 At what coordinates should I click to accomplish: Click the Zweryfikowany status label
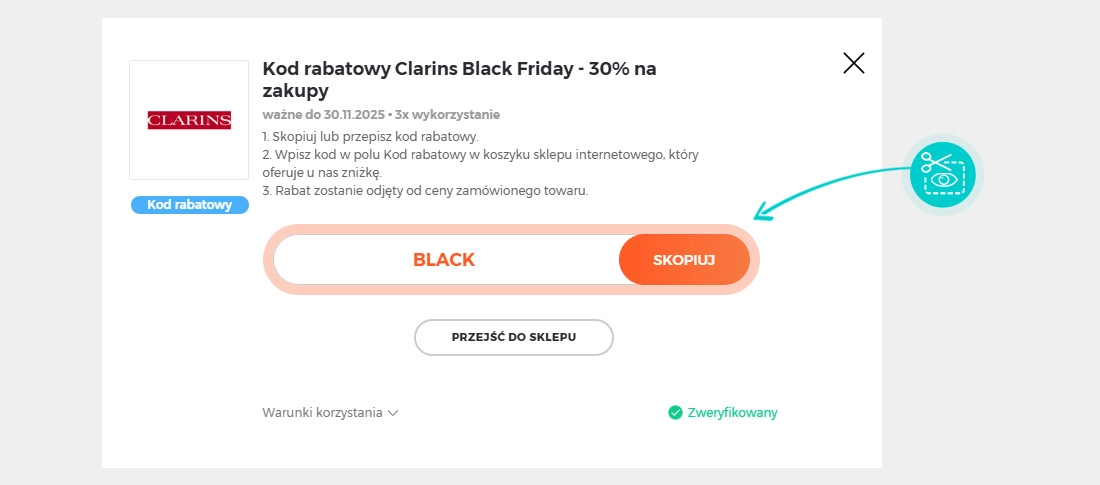coord(732,412)
